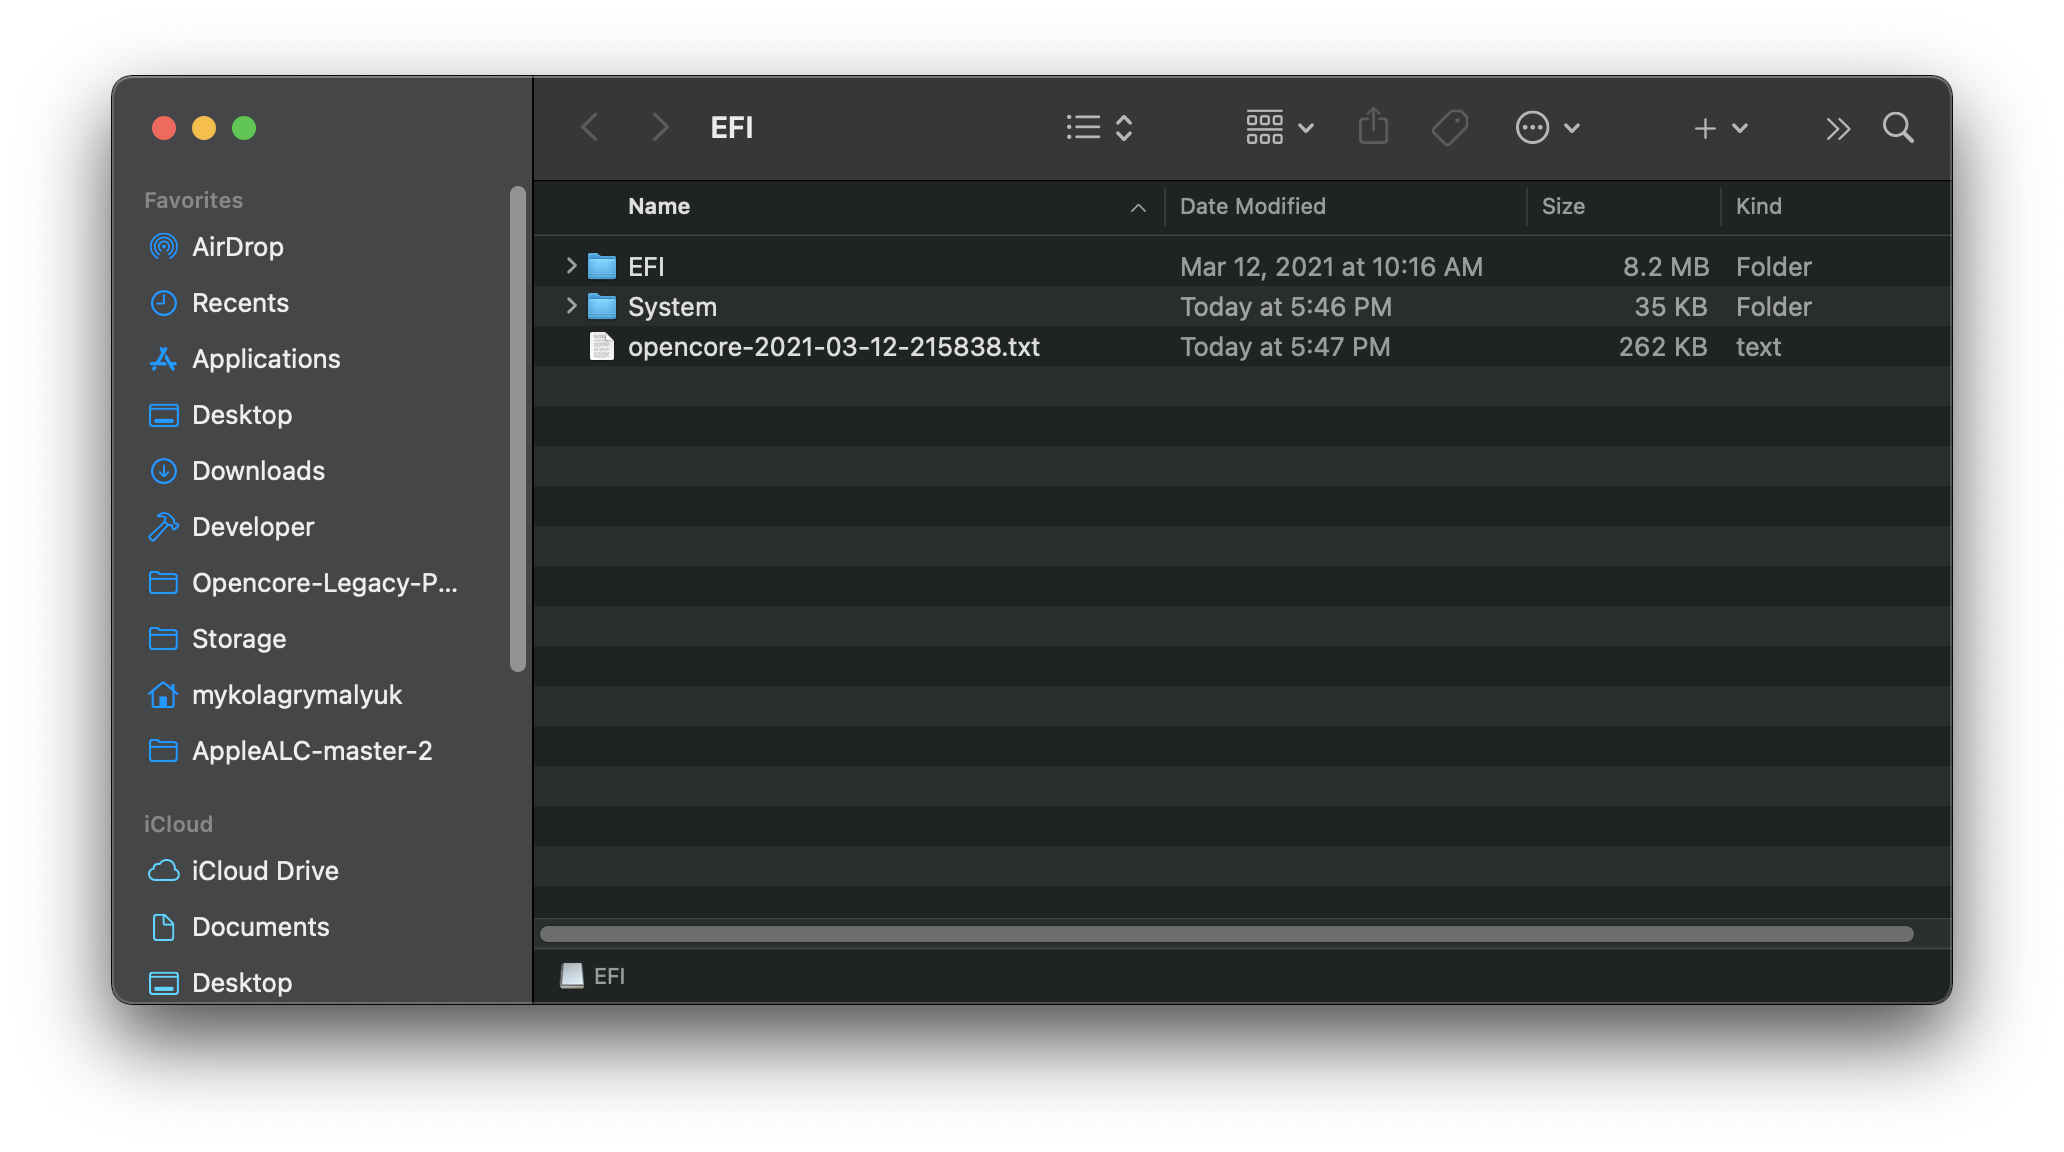Open the ellipsis Action menu
This screenshot has width=2064, height=1152.
click(1546, 127)
